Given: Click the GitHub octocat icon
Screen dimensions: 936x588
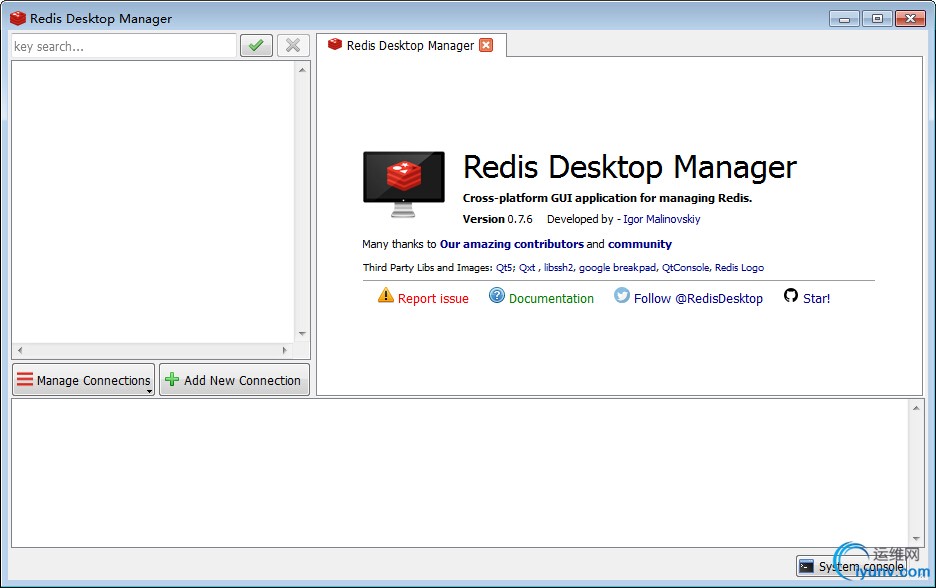Looking at the screenshot, I should pos(791,295).
